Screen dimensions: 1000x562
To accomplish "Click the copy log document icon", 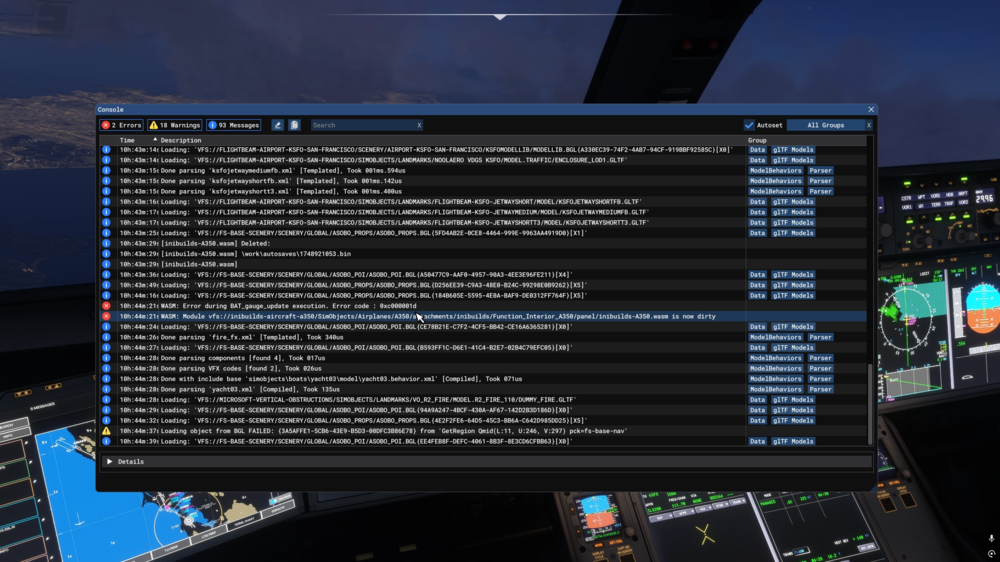I will point(294,125).
